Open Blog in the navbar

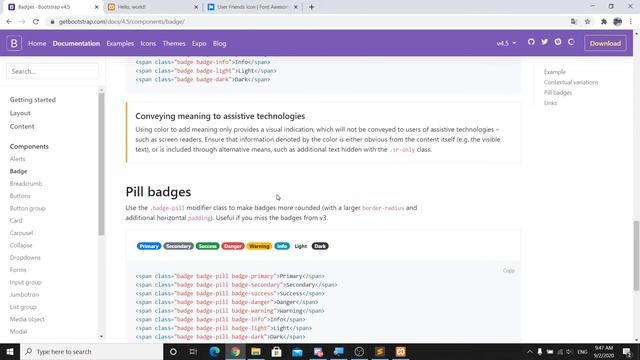coord(220,43)
